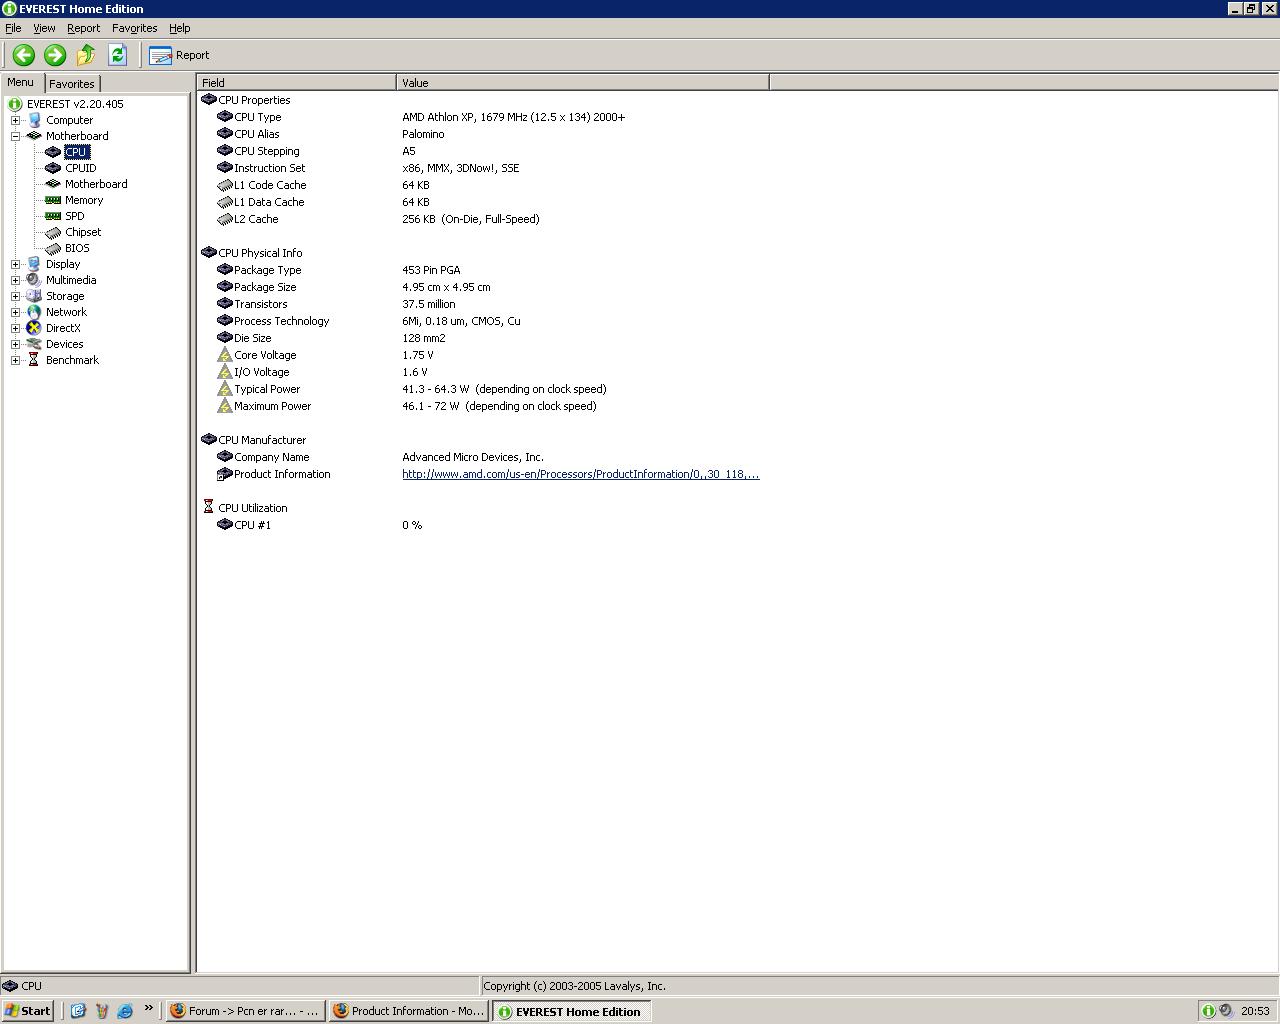Click the EVEREST system tray icon
Screen dimensions: 1280x1024
pos(1208,1011)
